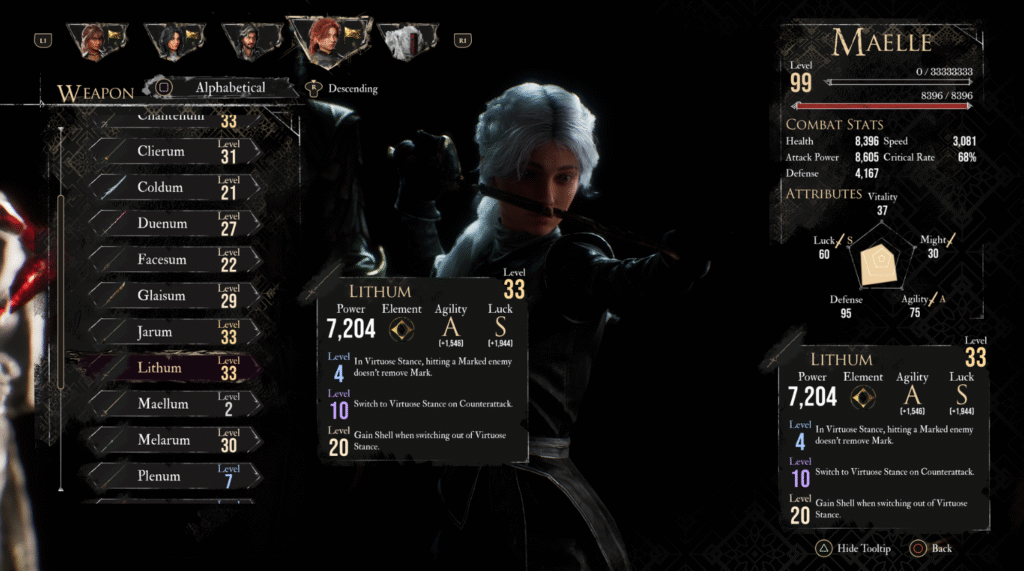Click the square sort button icon
Screen dimensions: 1024x571
pos(163,87)
